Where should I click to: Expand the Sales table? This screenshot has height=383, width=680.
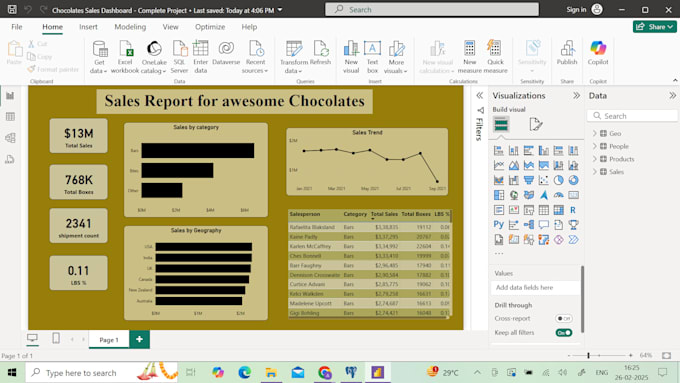tap(595, 172)
